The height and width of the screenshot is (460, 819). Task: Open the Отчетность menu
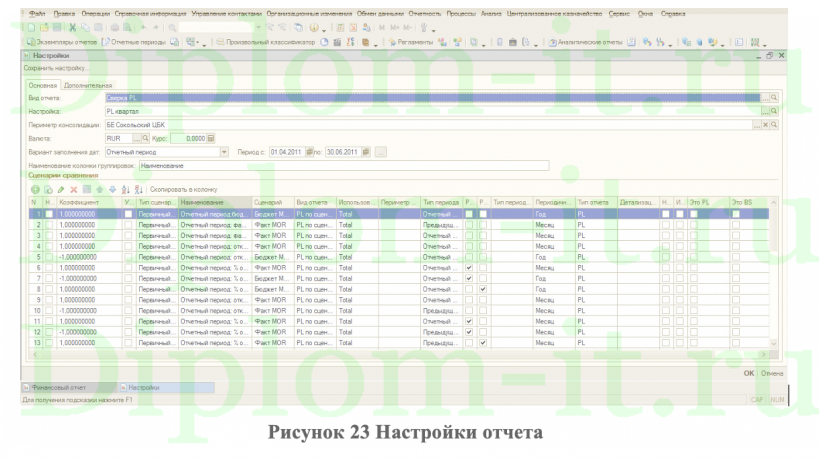click(425, 14)
